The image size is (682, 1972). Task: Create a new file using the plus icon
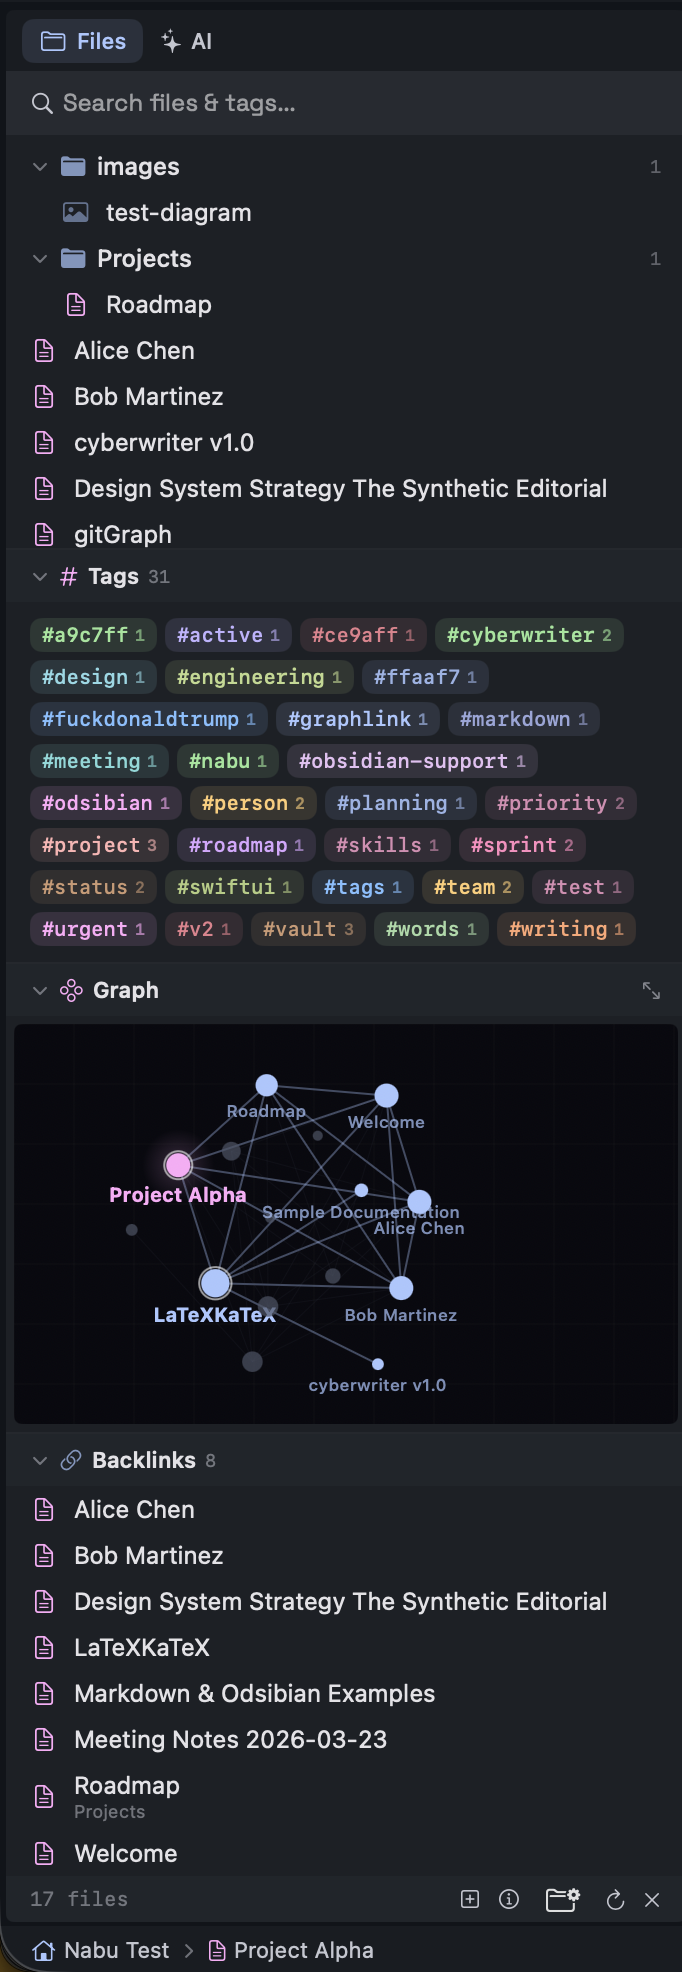[x=469, y=1899]
